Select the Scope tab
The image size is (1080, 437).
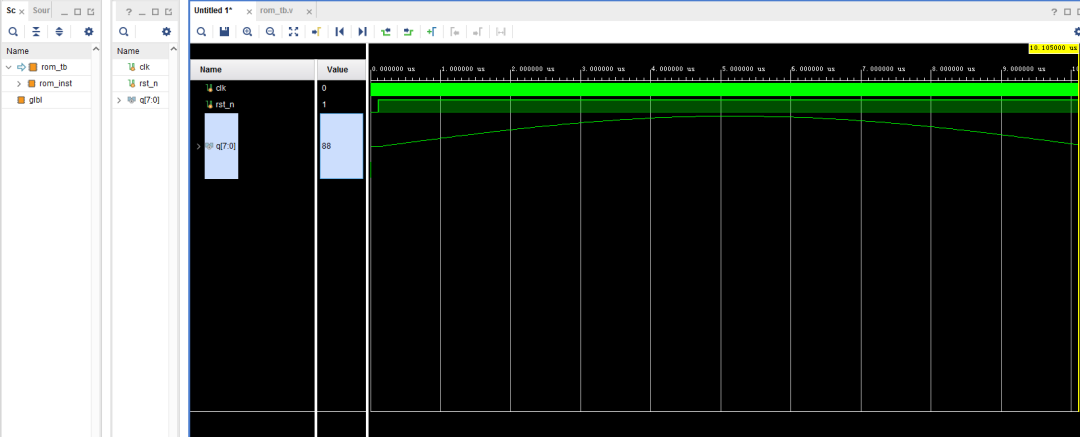10,11
